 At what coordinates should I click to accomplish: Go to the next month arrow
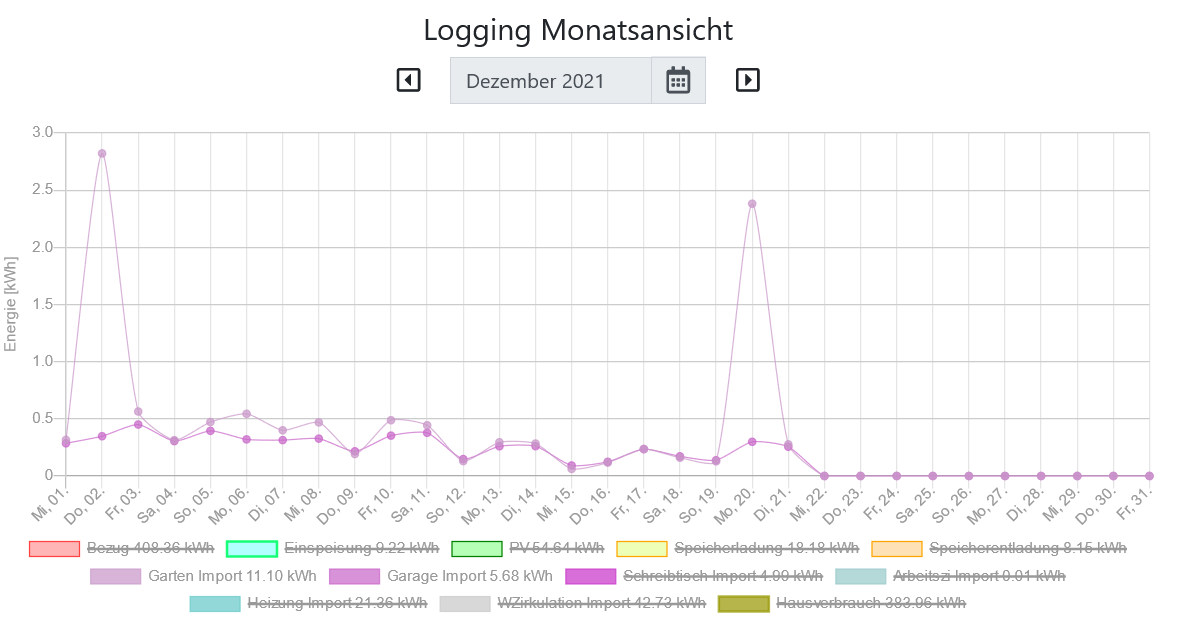tap(747, 80)
